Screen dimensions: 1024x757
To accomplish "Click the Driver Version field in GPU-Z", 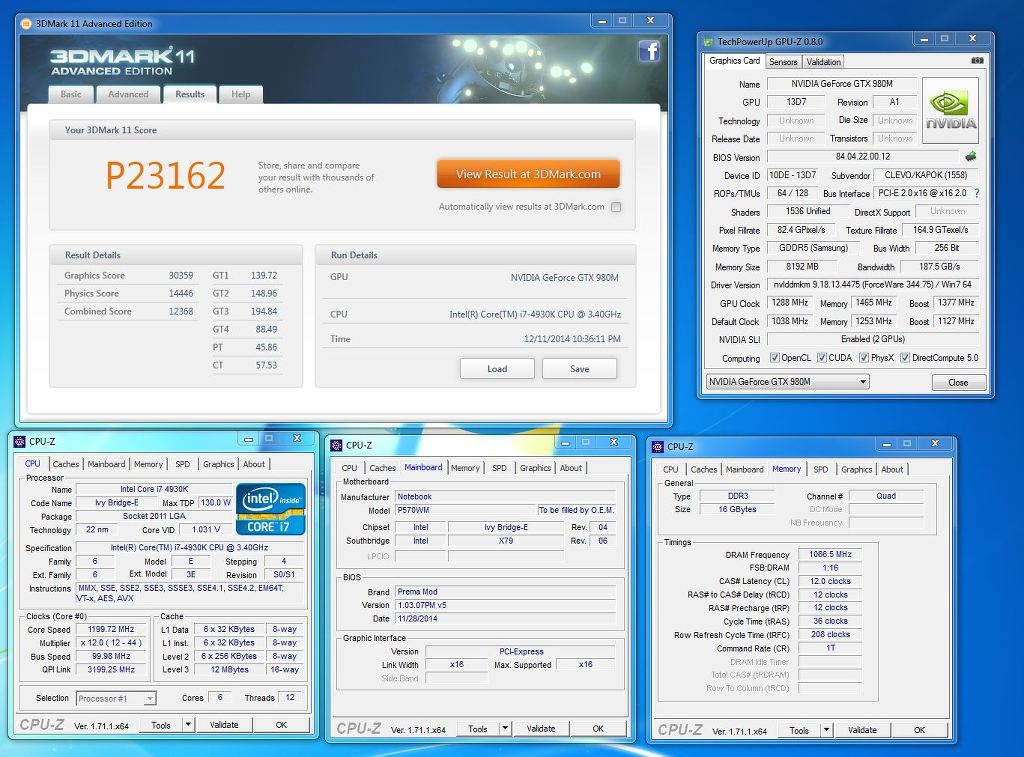I will [x=872, y=285].
